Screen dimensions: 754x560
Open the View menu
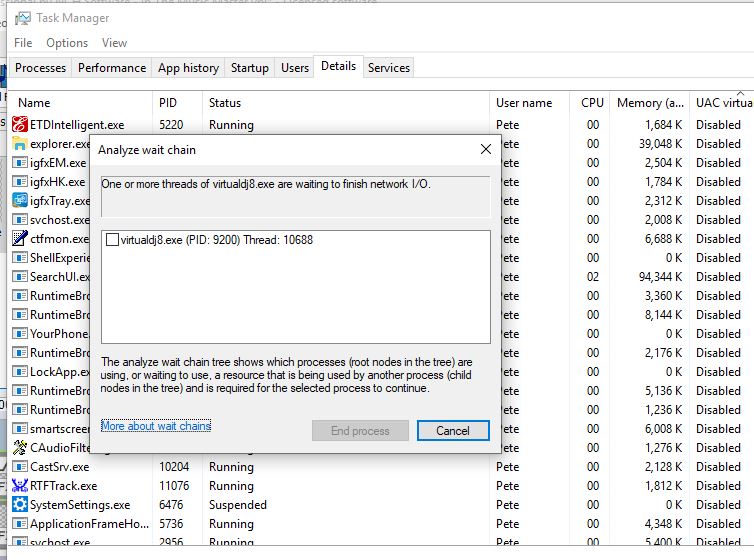pyautogui.click(x=114, y=43)
